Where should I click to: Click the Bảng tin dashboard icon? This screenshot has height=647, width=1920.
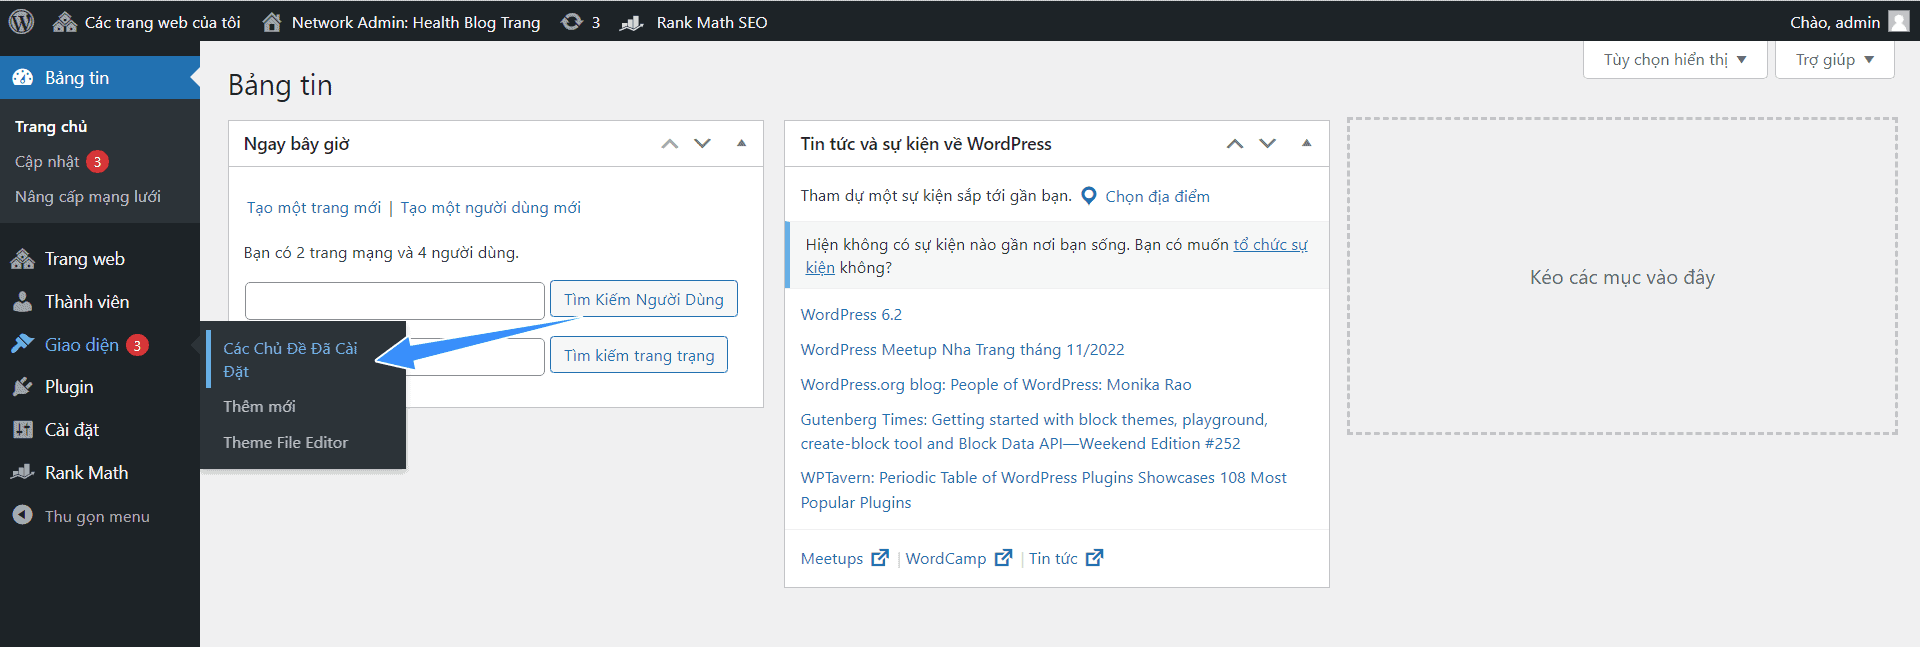(x=22, y=78)
